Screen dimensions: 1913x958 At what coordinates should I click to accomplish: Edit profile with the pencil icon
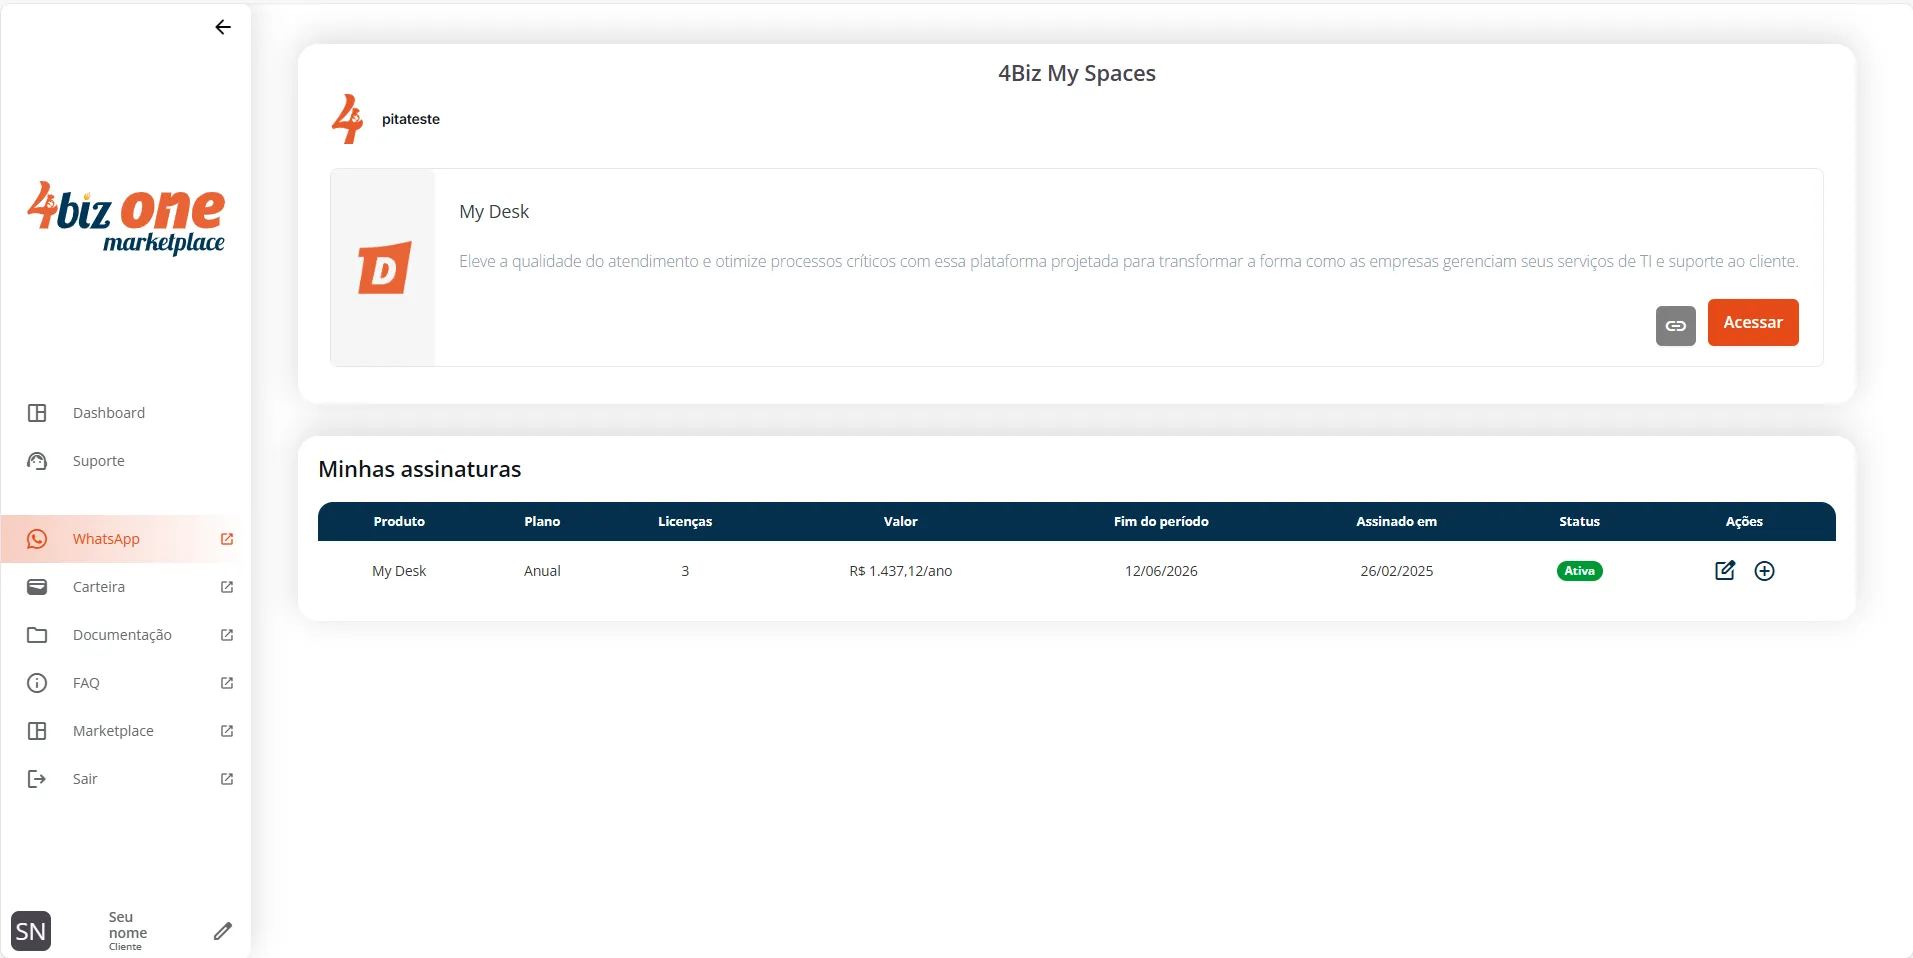pos(223,931)
